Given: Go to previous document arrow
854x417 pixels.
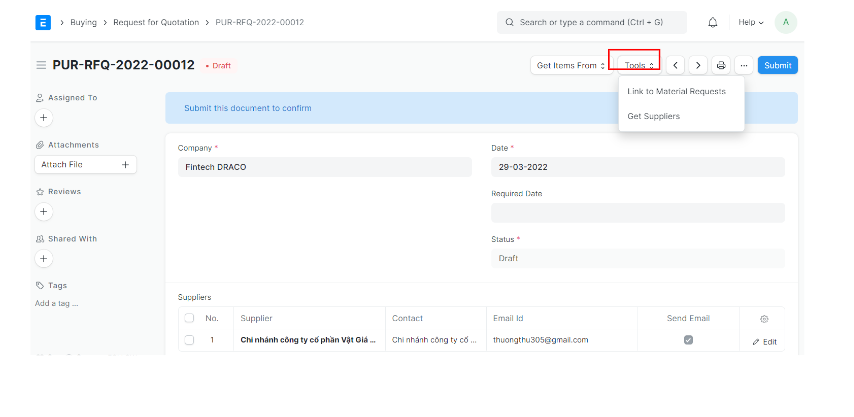Looking at the screenshot, I should (676, 65).
